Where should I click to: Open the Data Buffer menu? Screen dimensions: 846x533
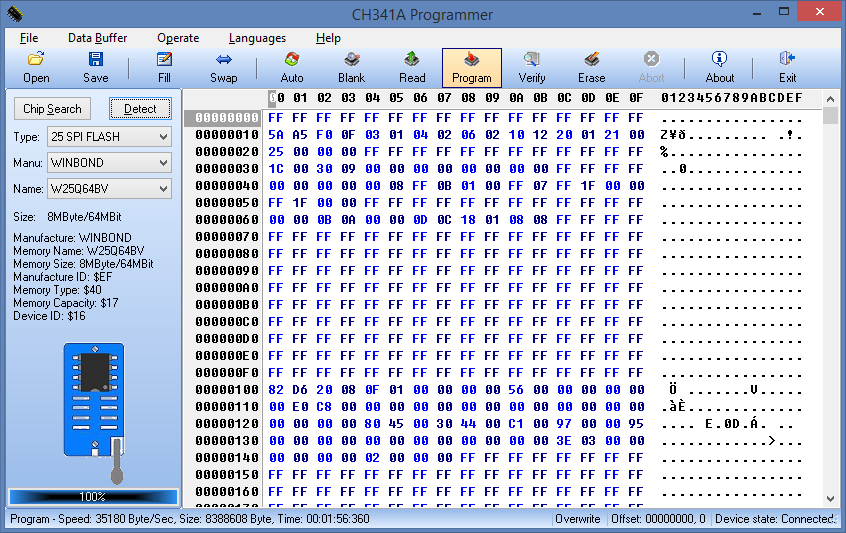click(x=96, y=38)
